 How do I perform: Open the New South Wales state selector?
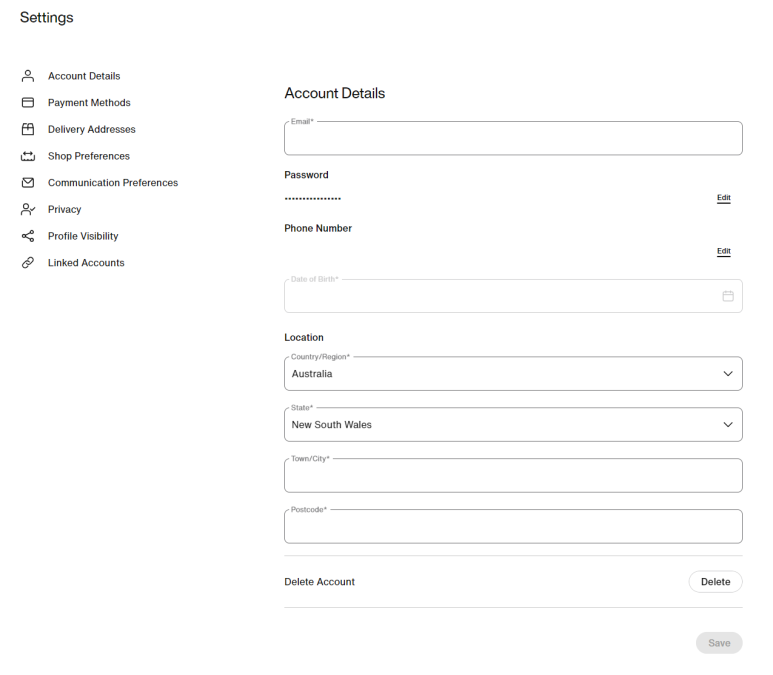513,425
